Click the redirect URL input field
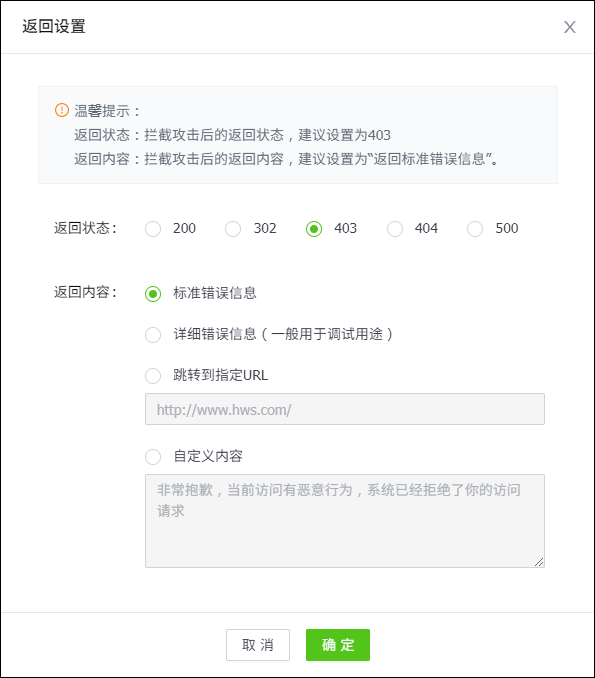The width and height of the screenshot is (595, 678). click(345, 409)
